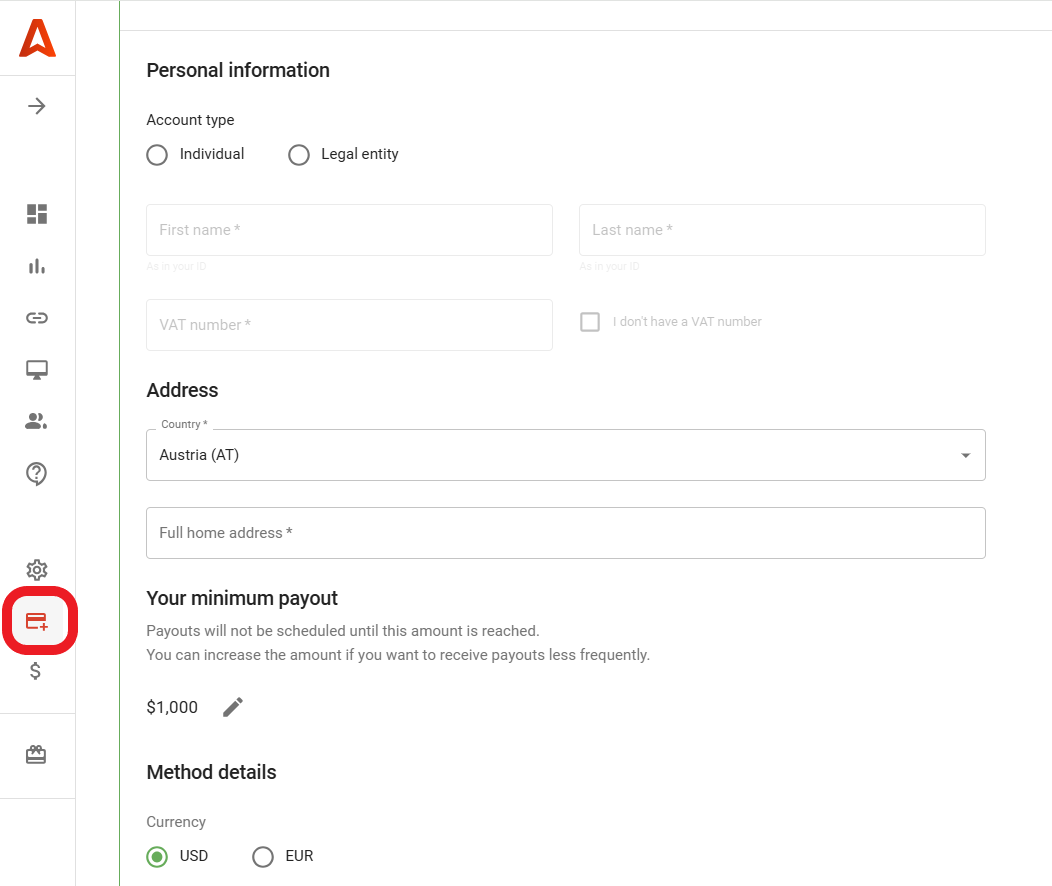Select the Individual account type
The width and height of the screenshot is (1052, 886).
tap(157, 155)
